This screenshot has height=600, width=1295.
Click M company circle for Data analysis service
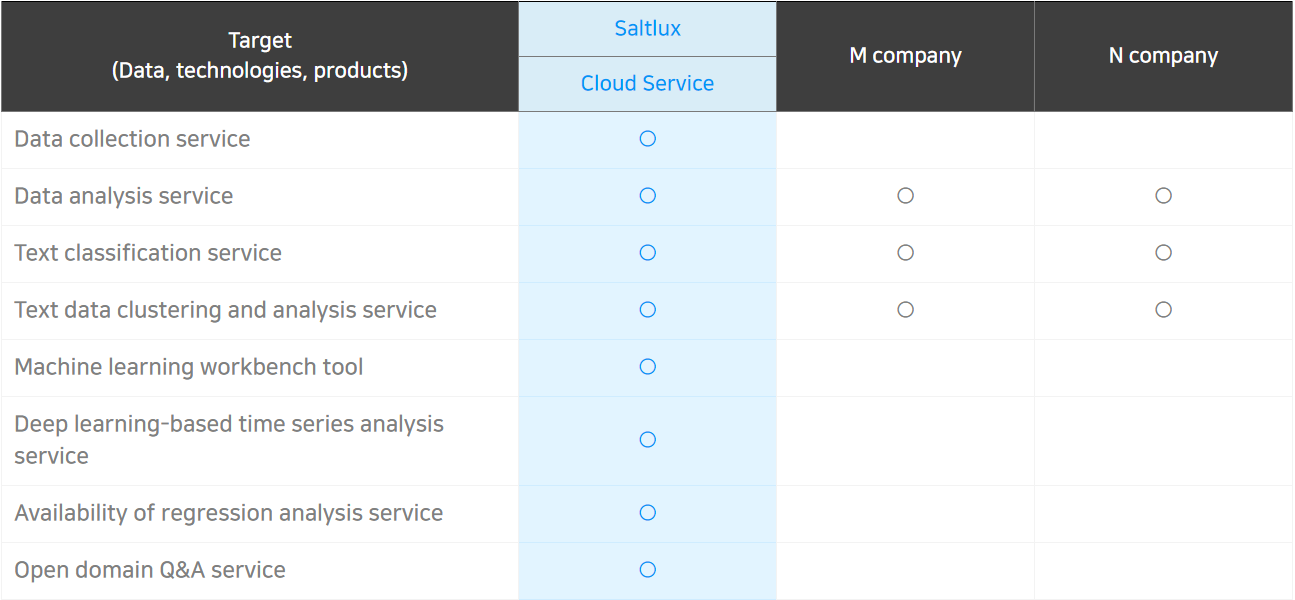pyautogui.click(x=905, y=196)
